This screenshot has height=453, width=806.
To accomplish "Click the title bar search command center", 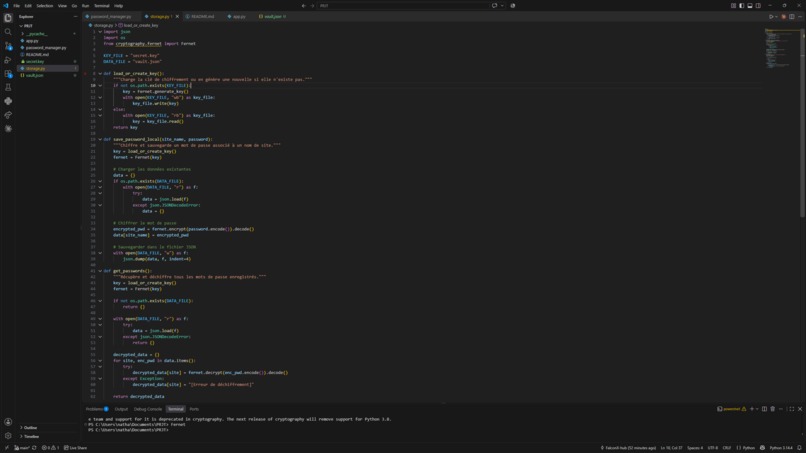I will (402, 6).
